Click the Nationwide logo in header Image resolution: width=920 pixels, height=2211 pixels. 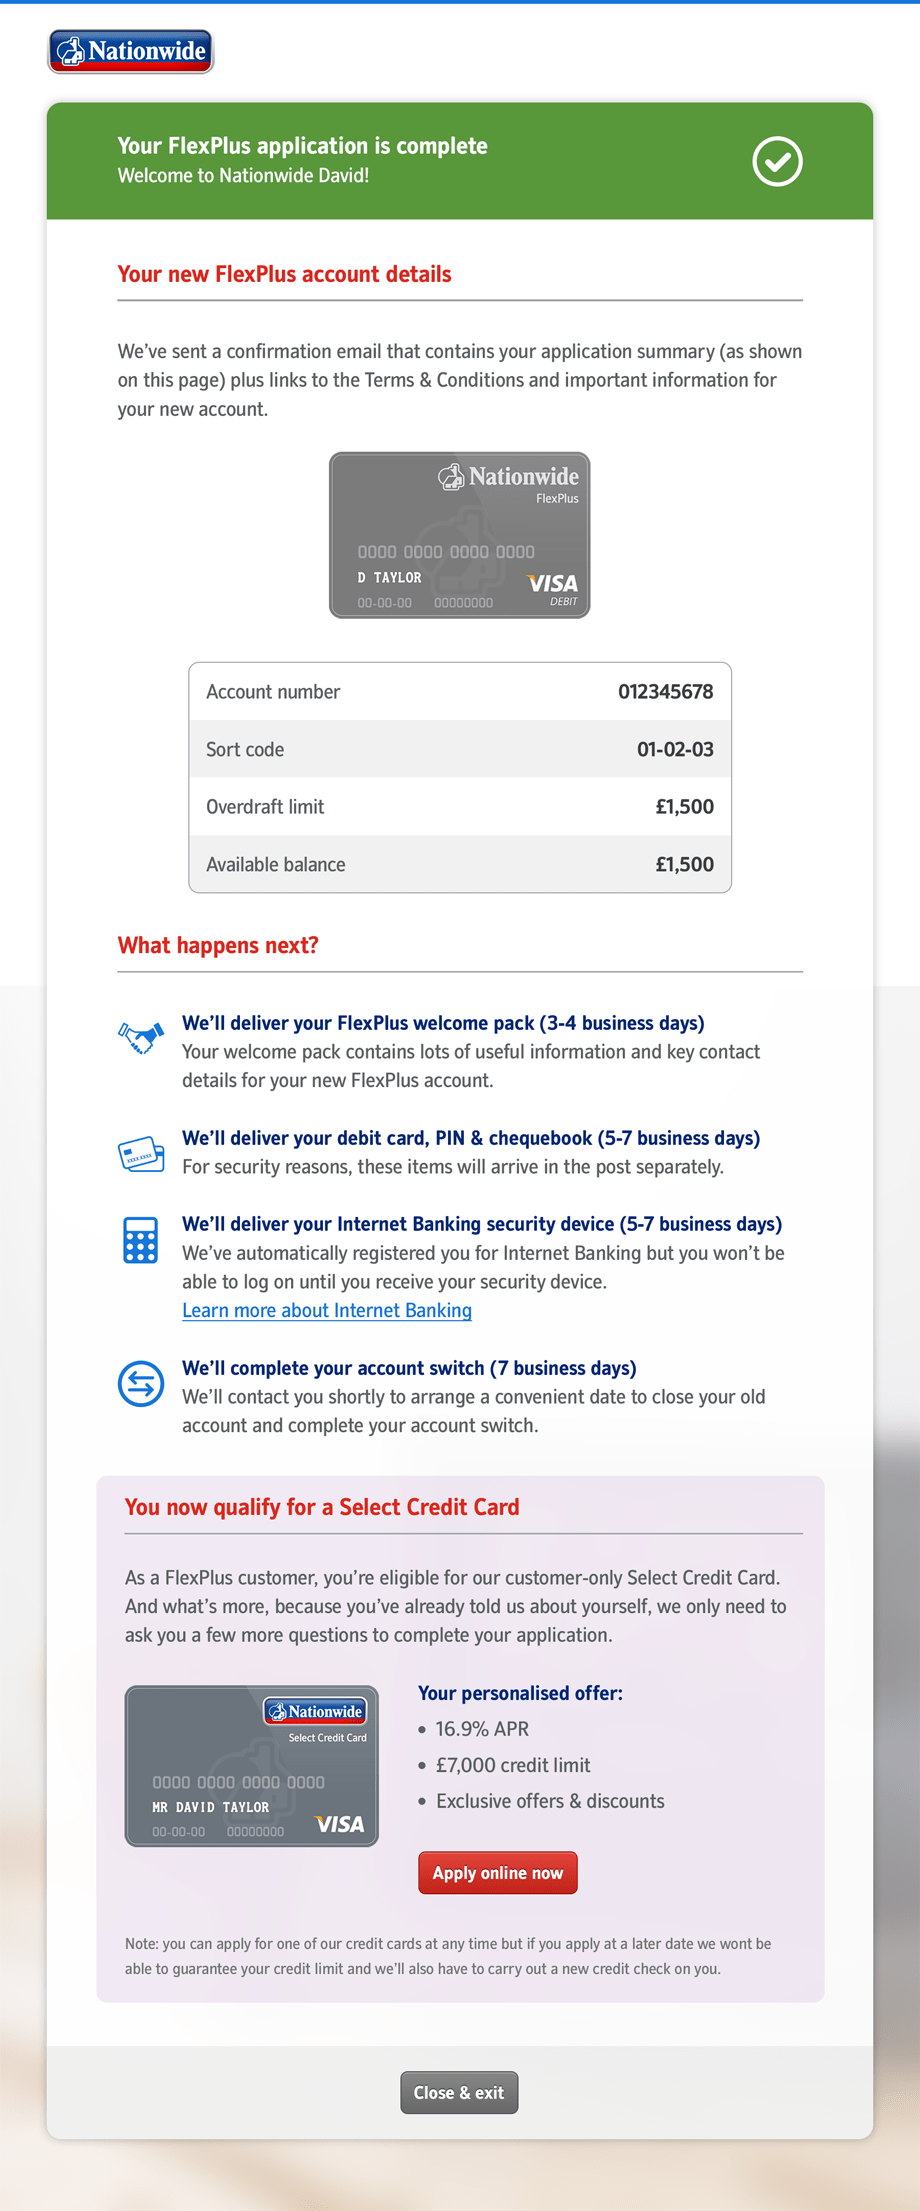[x=131, y=51]
